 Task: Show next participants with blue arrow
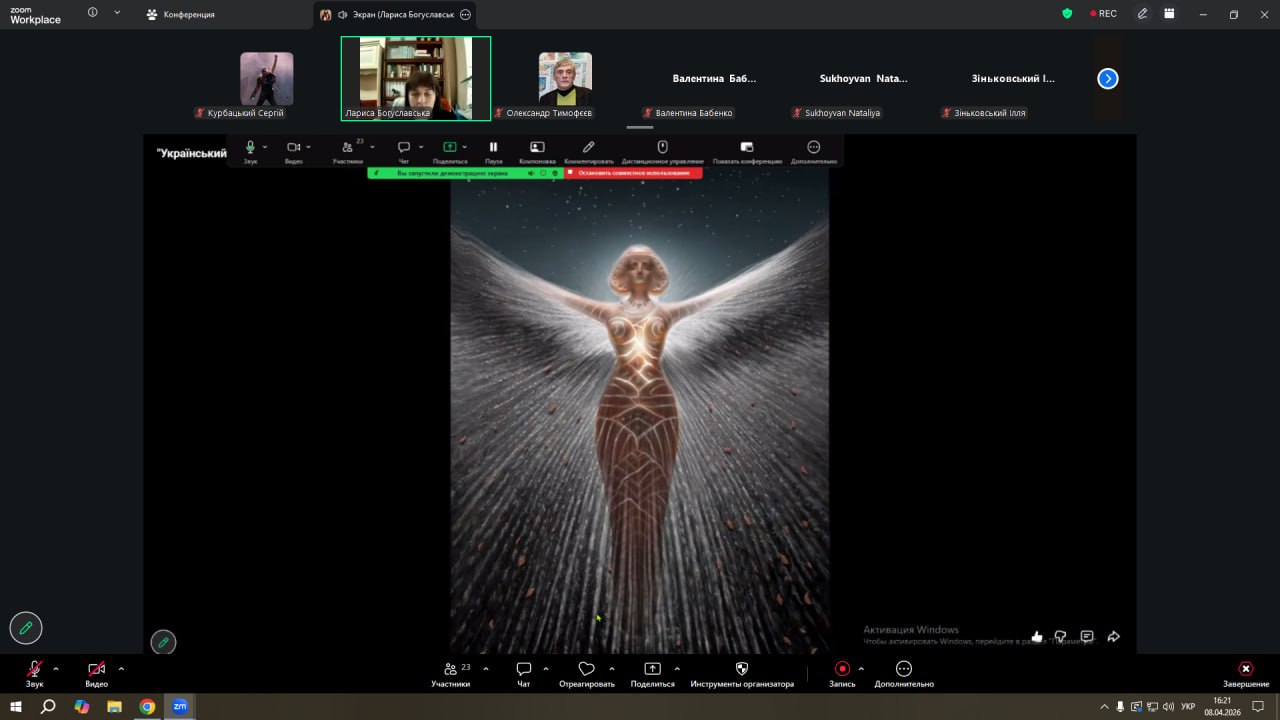(x=1107, y=79)
